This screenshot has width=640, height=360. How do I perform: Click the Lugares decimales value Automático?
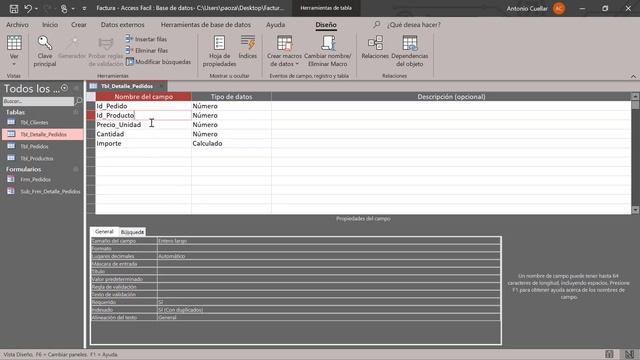(329, 256)
